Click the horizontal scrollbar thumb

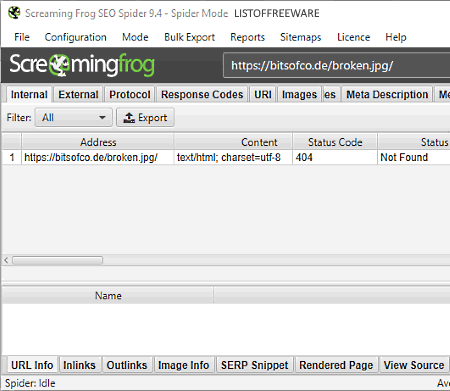click(58, 260)
